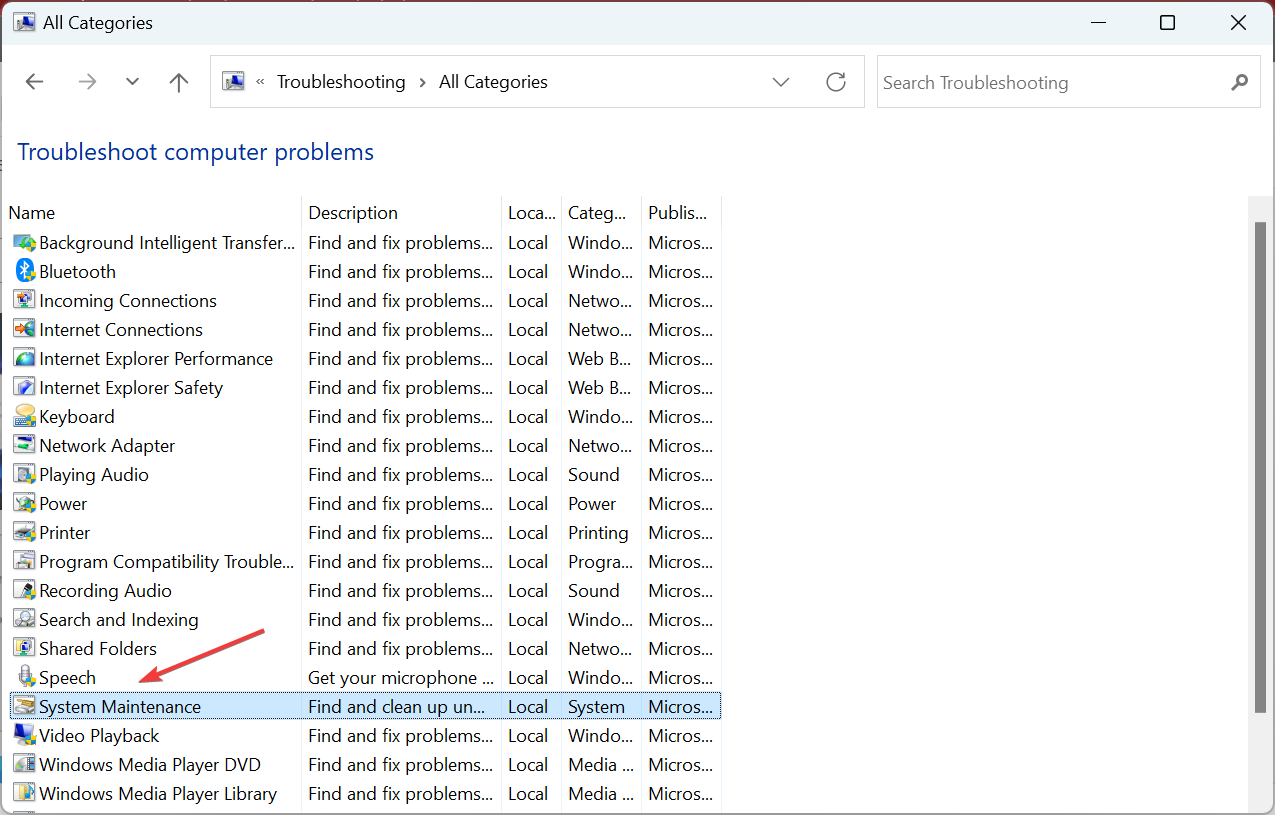Click the Printer troubleshooter icon
The width and height of the screenshot is (1275, 815).
(x=24, y=532)
